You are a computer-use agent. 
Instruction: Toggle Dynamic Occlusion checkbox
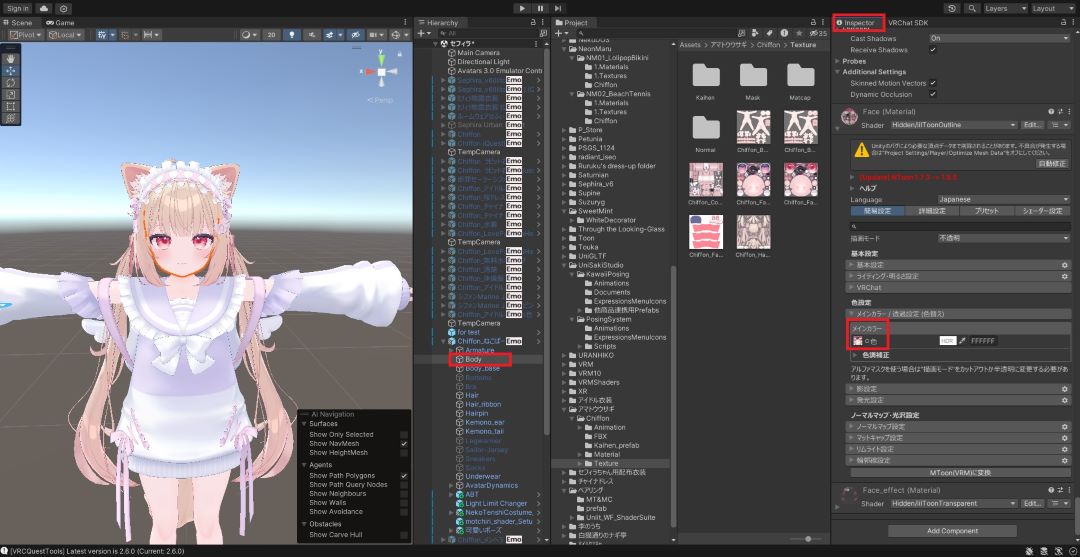pos(933,94)
